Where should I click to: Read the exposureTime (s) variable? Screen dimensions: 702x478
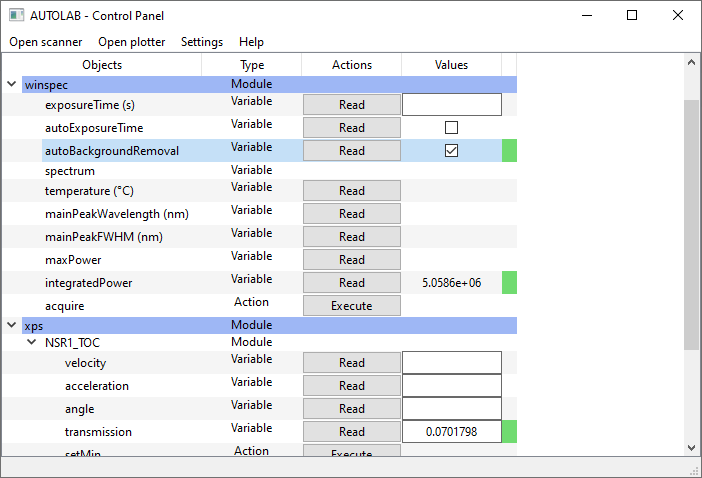(x=352, y=105)
